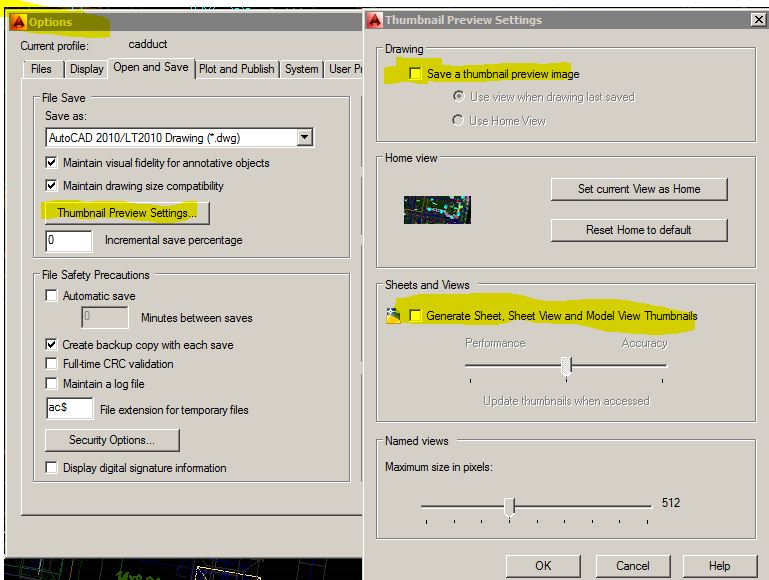The width and height of the screenshot is (769, 580).
Task: Select the Open and Save tab
Action: coord(151,67)
